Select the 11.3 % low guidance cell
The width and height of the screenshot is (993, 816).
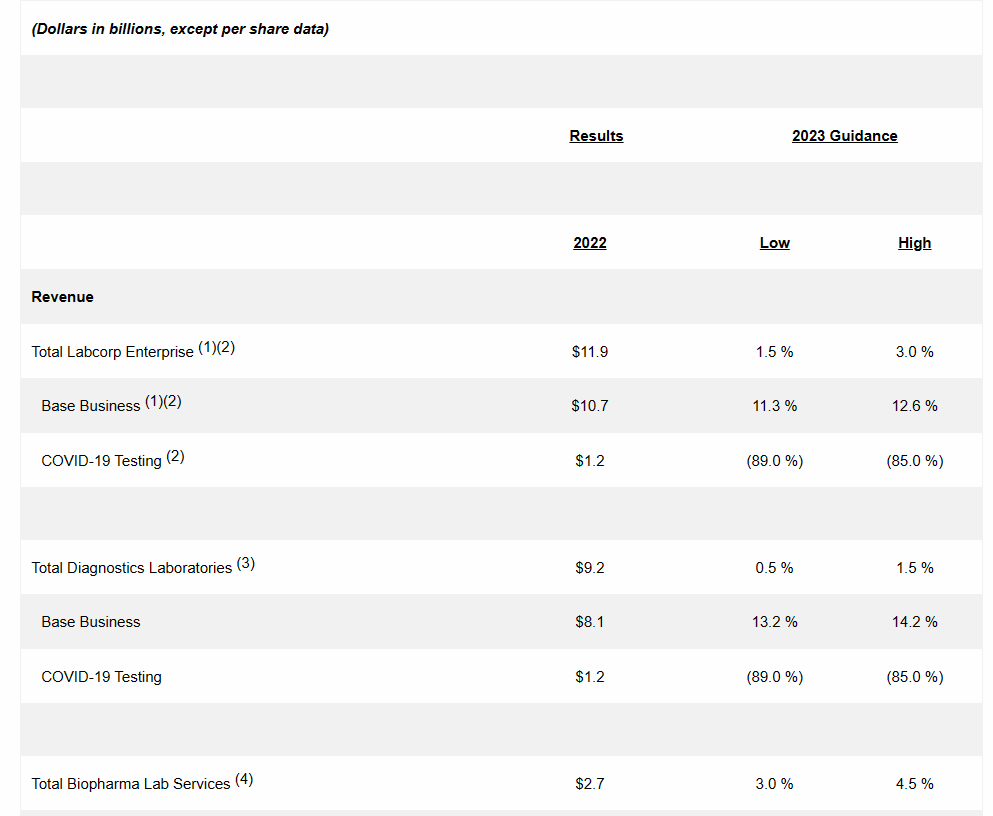tap(774, 406)
